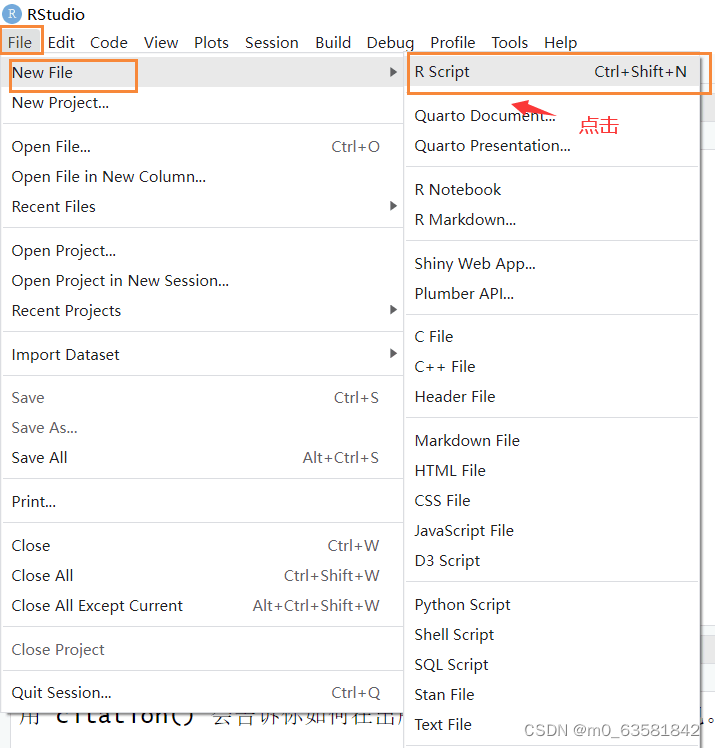Create a new HTML File

(x=552, y=471)
